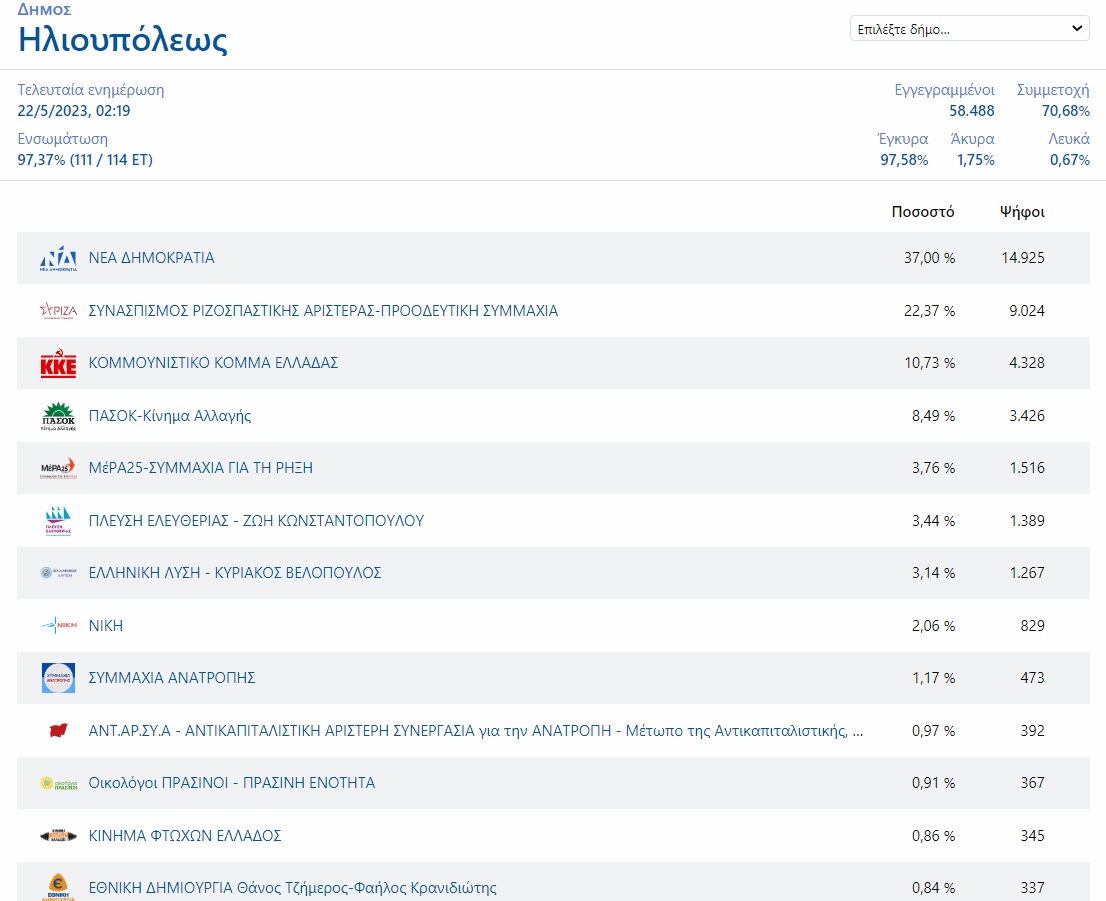The height and width of the screenshot is (901, 1106).
Task: Click the Άκυρα label
Action: (x=973, y=139)
